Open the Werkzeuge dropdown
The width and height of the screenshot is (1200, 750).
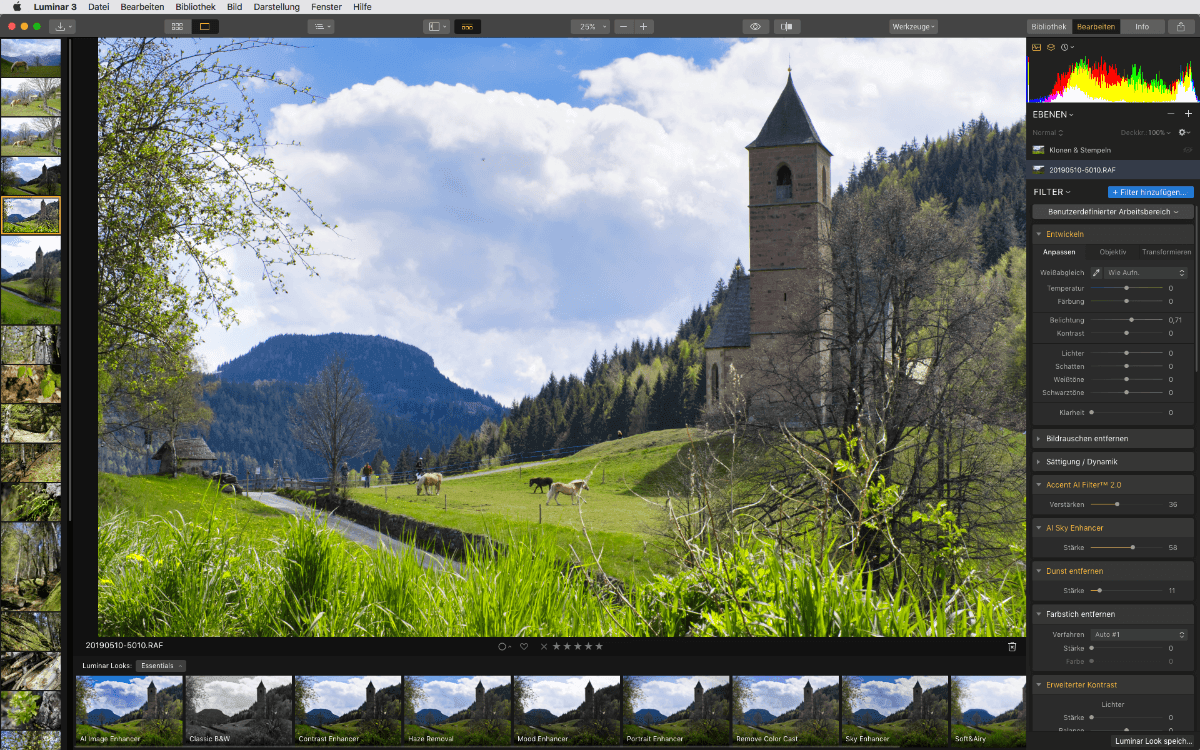[913, 27]
